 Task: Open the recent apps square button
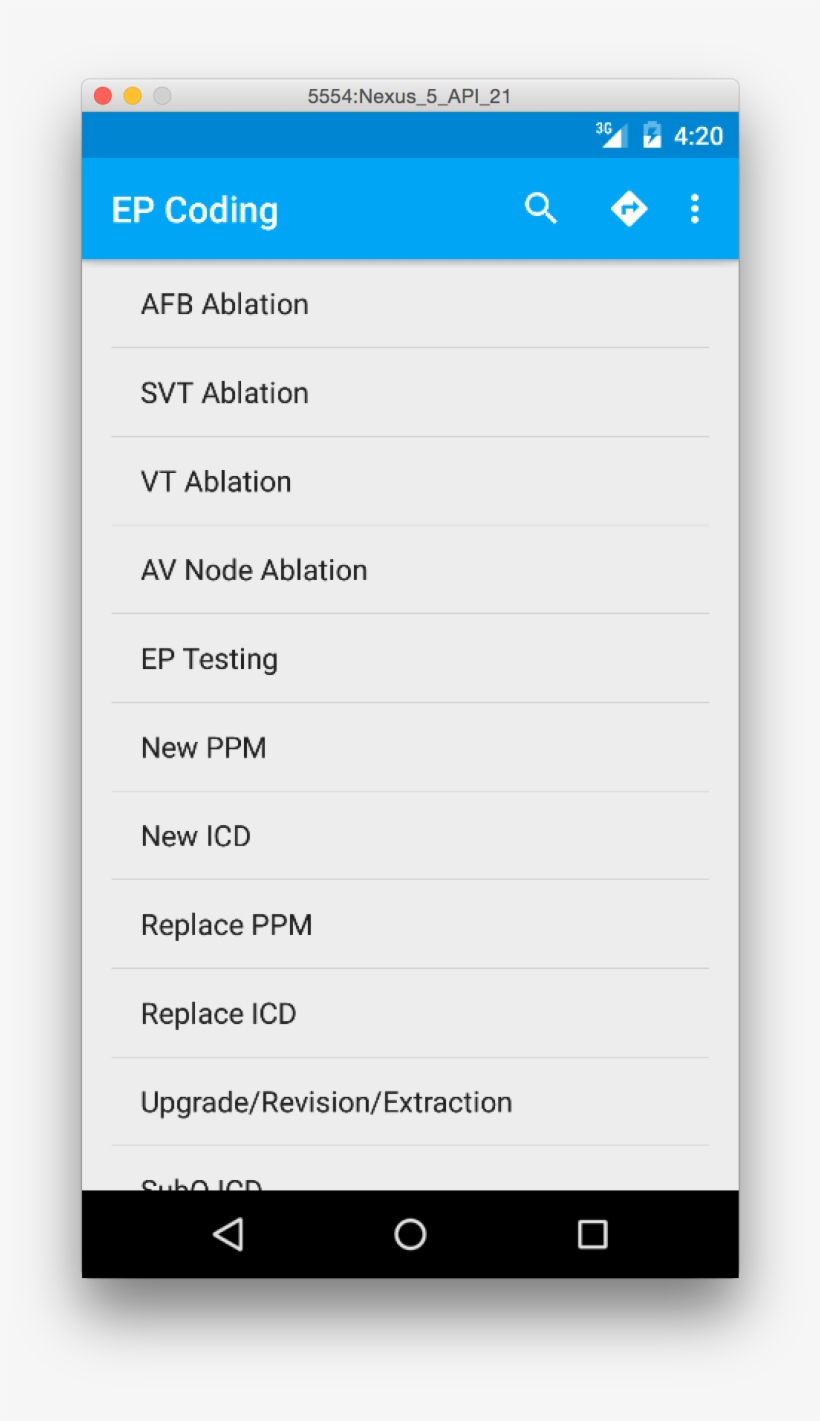tap(593, 1235)
